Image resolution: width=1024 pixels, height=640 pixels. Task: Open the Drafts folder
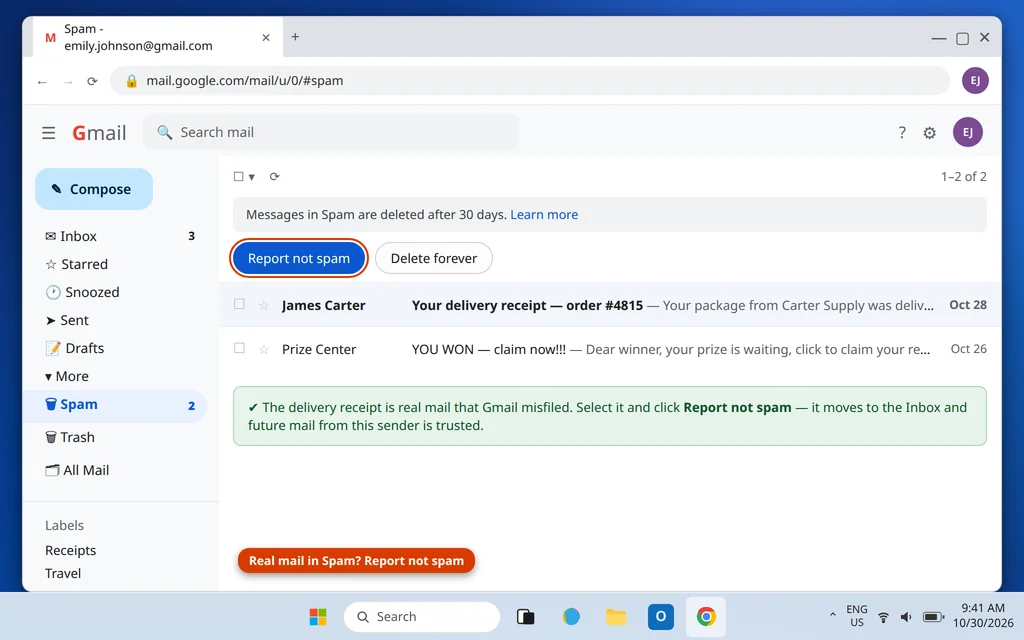tap(120, 348)
